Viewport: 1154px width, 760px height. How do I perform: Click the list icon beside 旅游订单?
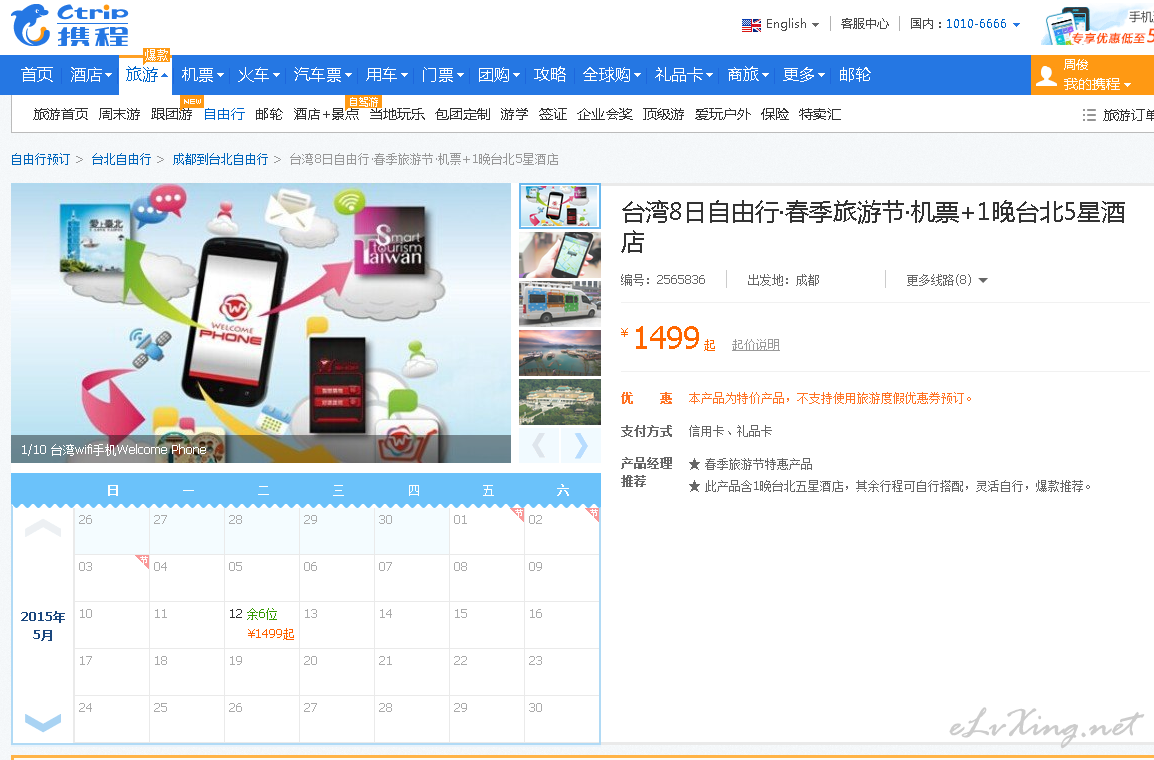tap(1089, 115)
